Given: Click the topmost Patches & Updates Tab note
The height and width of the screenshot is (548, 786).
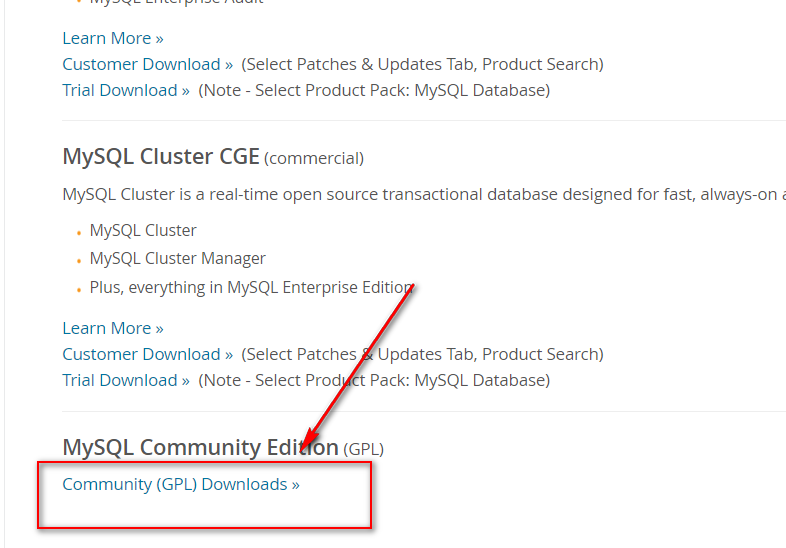Looking at the screenshot, I should tap(422, 64).
